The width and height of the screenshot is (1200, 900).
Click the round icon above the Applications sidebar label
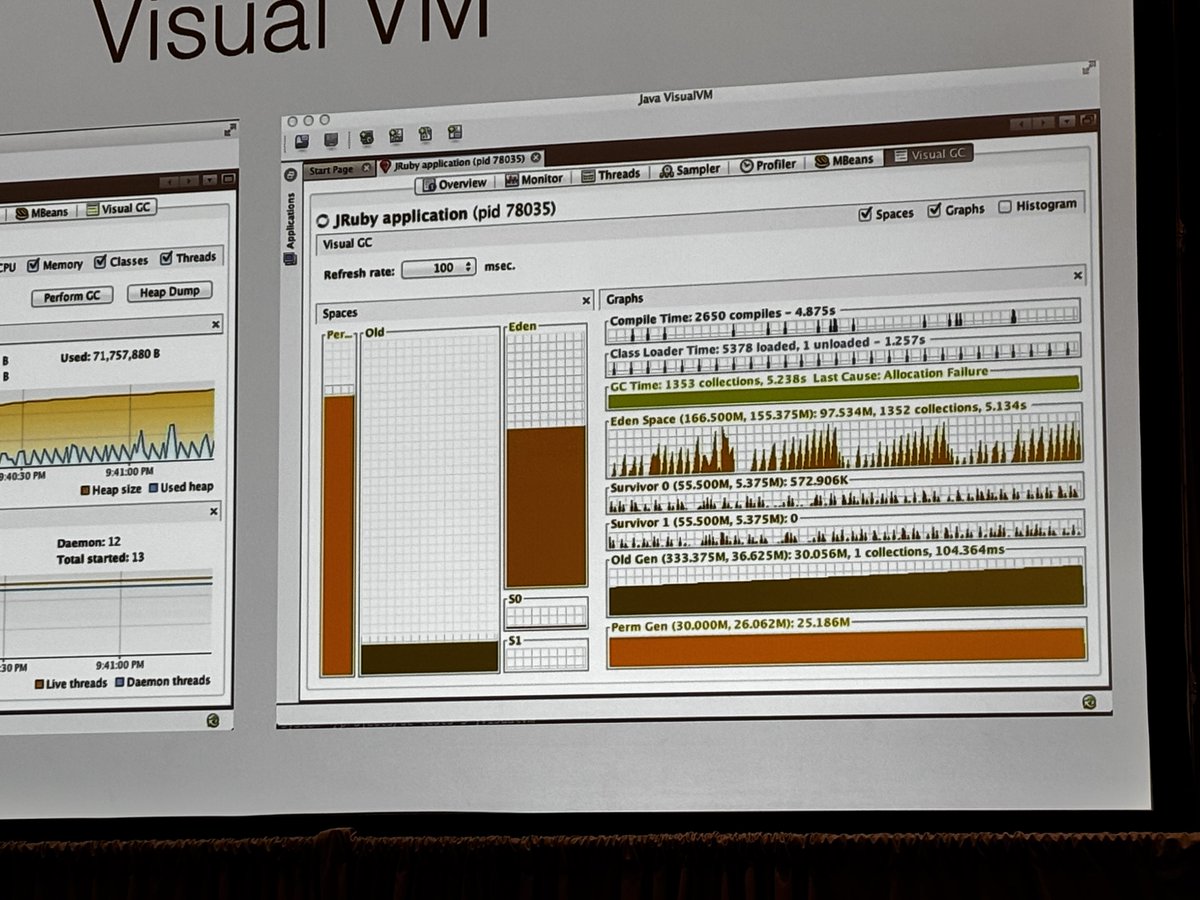pyautogui.click(x=291, y=174)
